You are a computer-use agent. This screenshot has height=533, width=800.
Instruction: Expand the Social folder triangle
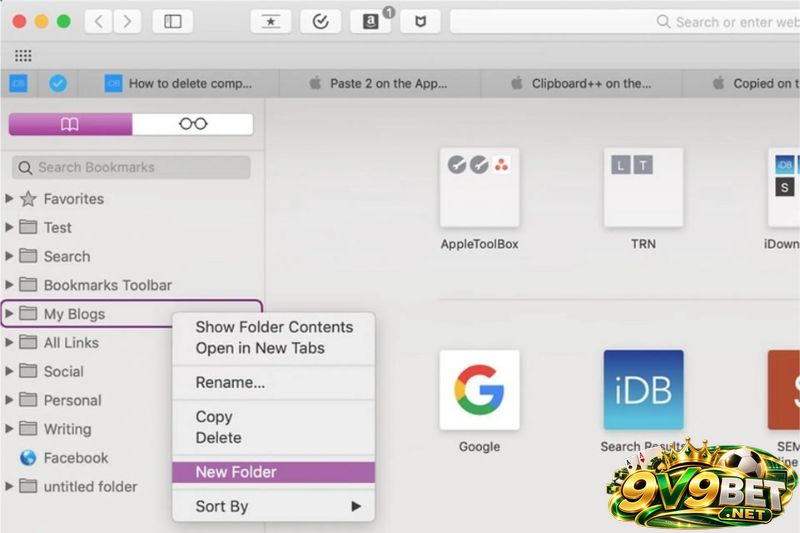9,371
